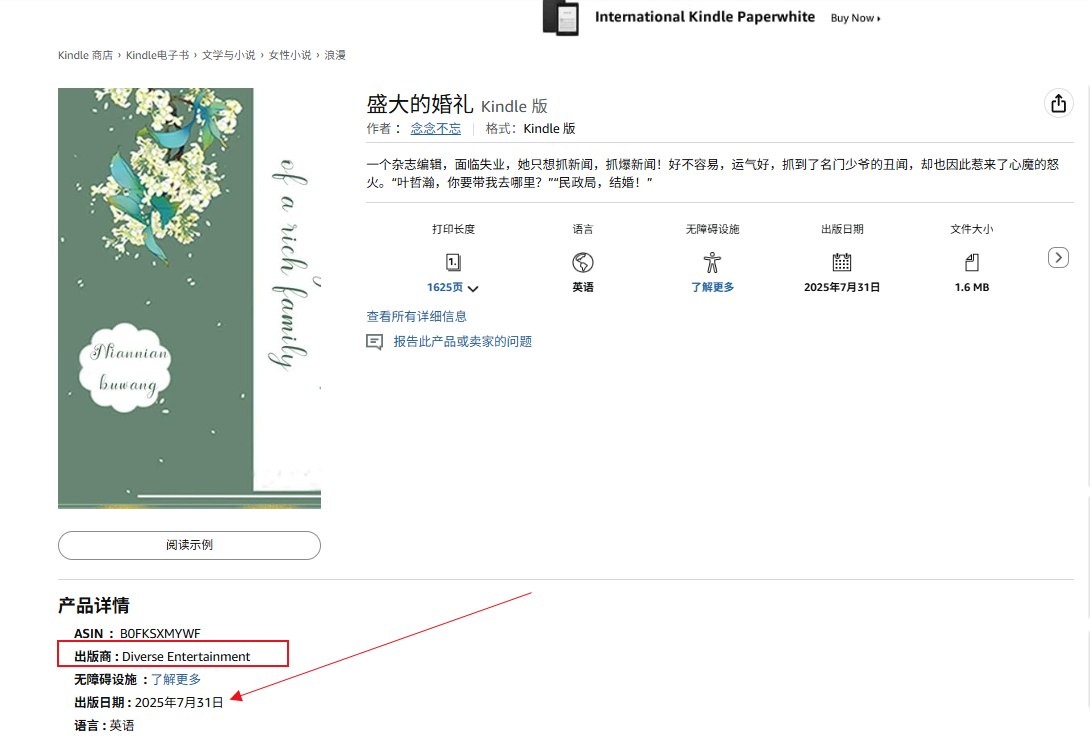The width and height of the screenshot is (1090, 737).
Task: Click the publication date calendar icon
Action: pyautogui.click(x=842, y=262)
